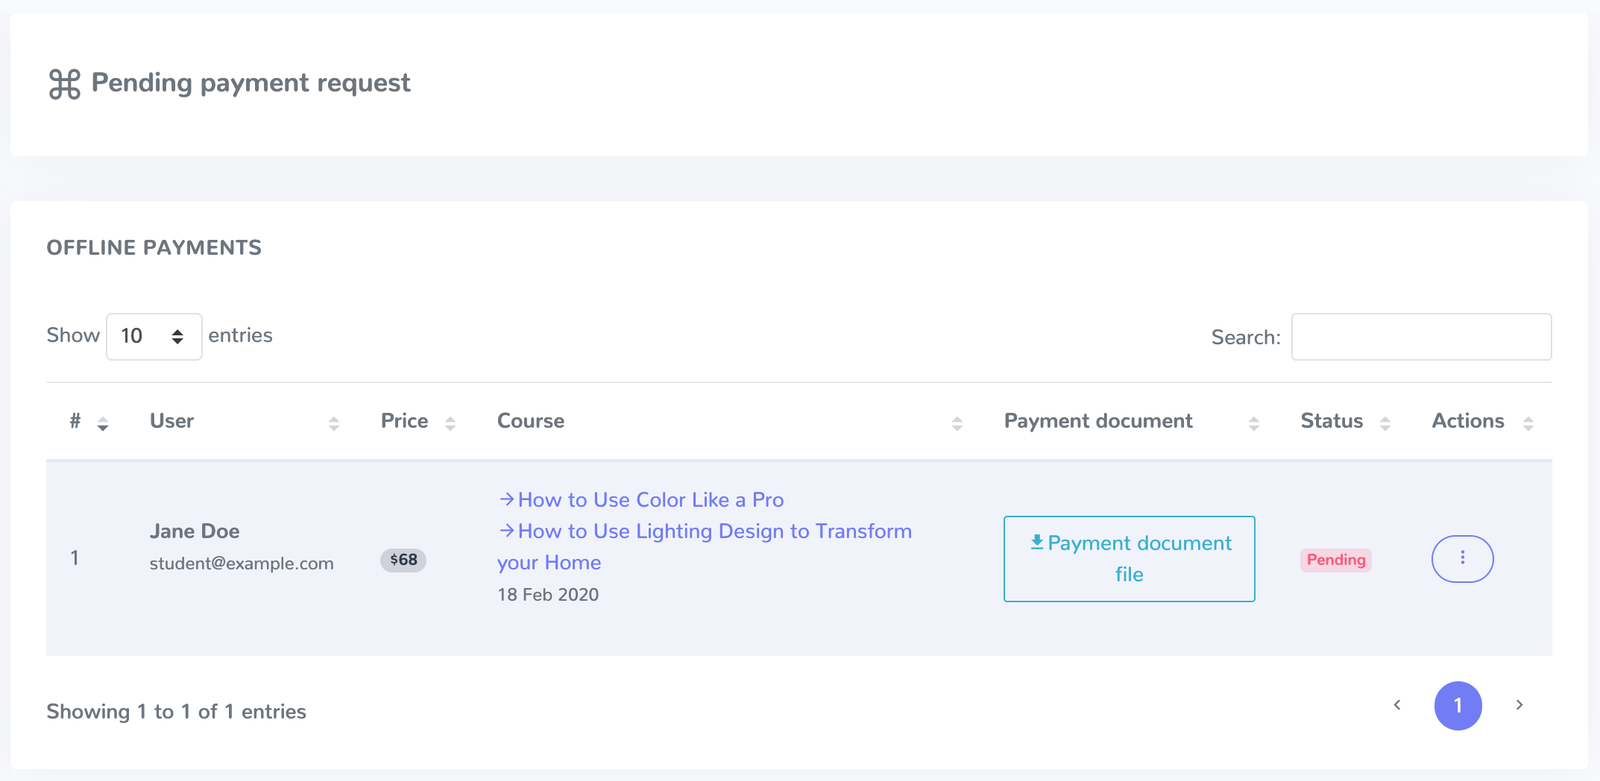
Task: Open How to Use Color Like a Pro course
Action: click(650, 500)
